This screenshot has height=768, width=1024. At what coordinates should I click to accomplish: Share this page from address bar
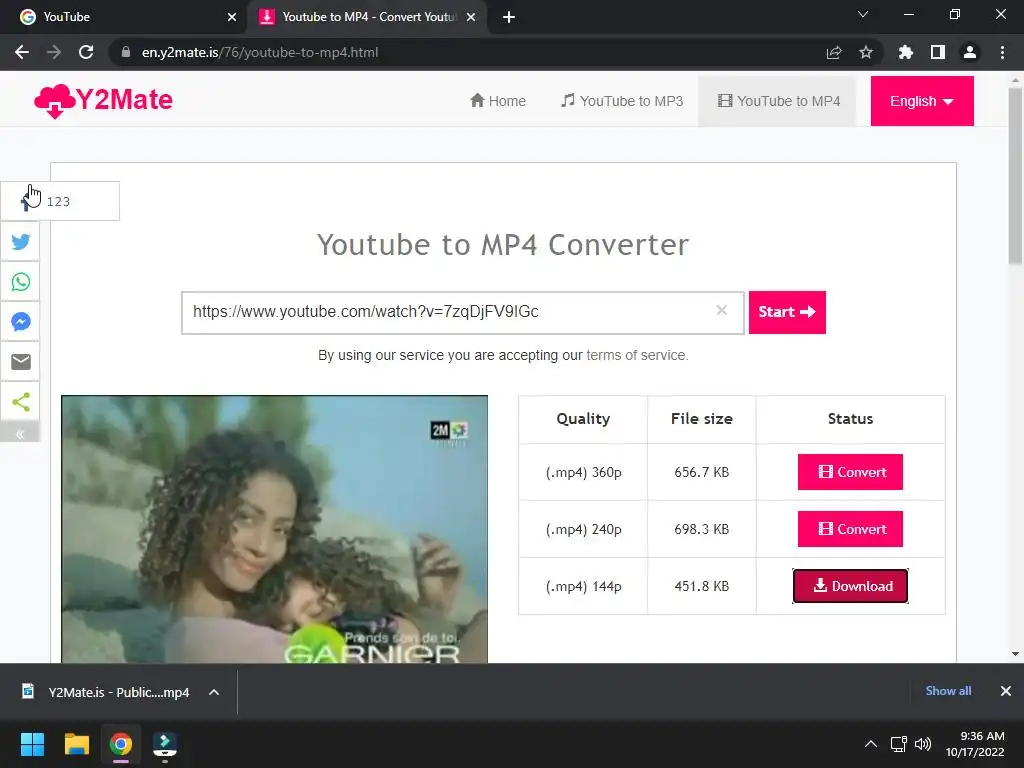pos(834,52)
